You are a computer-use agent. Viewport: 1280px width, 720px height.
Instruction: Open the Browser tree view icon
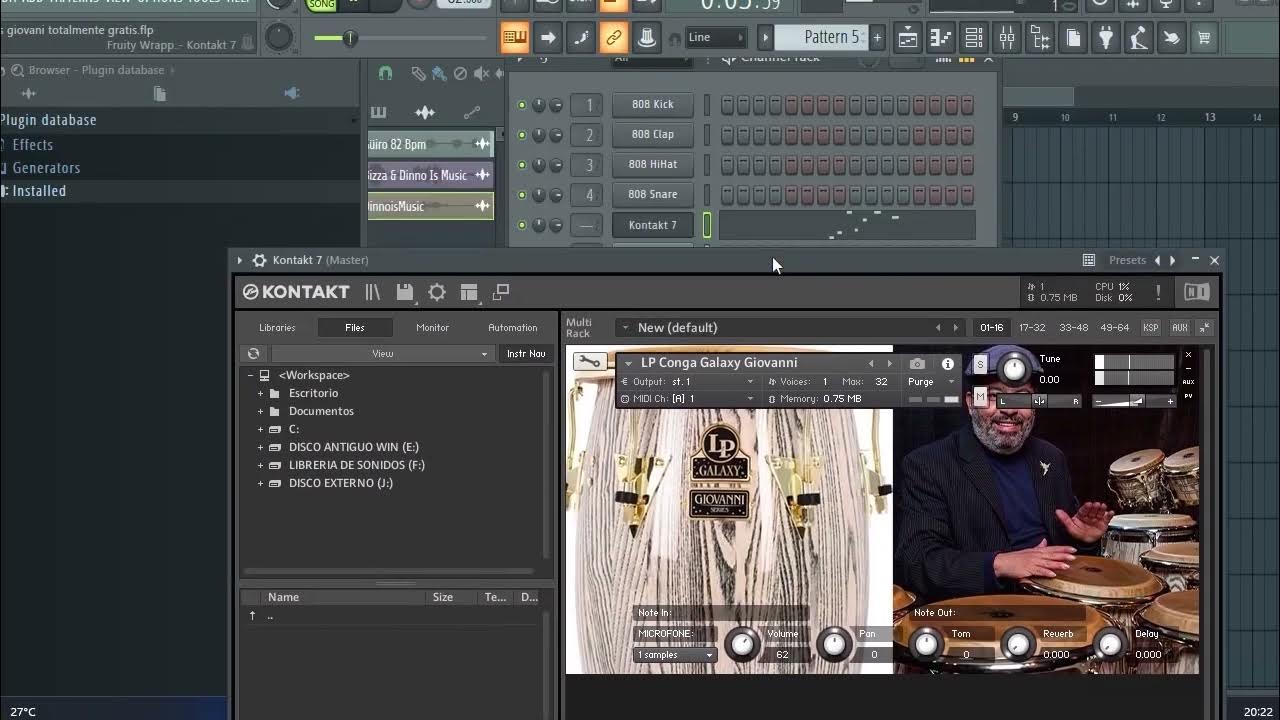[1040, 38]
